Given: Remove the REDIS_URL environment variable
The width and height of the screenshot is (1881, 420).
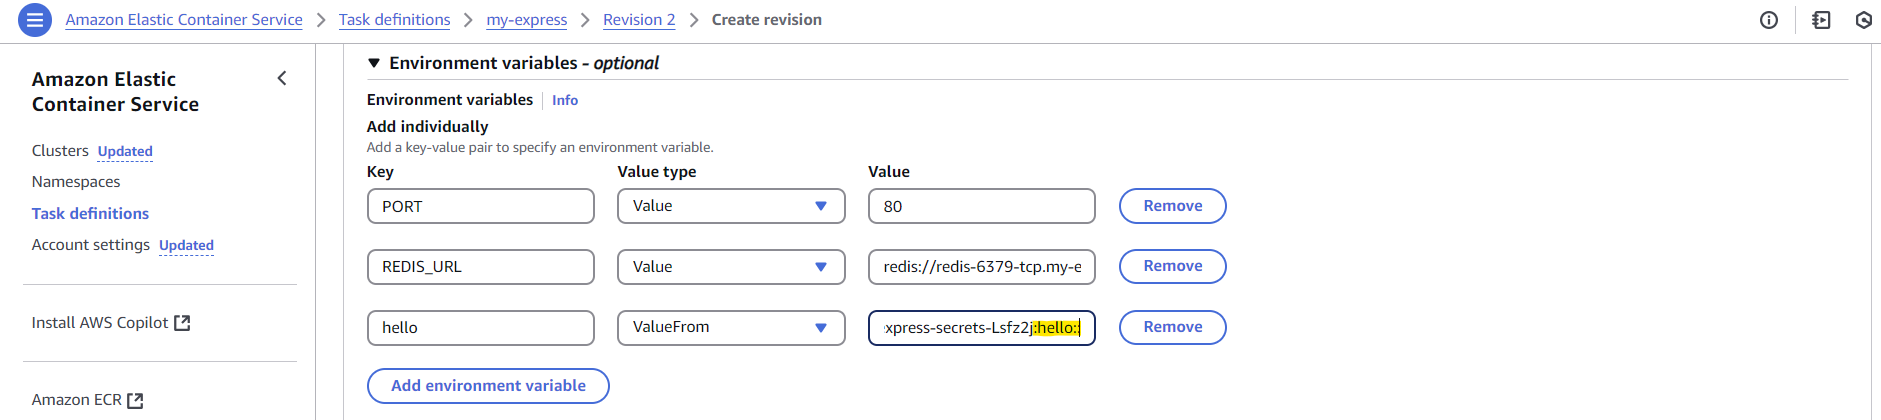Looking at the screenshot, I should 1172,266.
